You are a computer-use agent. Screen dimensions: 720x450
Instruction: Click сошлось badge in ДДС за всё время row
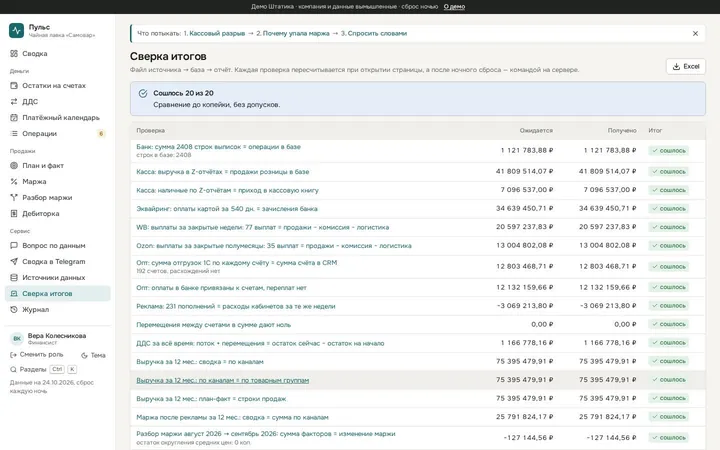(x=669, y=343)
